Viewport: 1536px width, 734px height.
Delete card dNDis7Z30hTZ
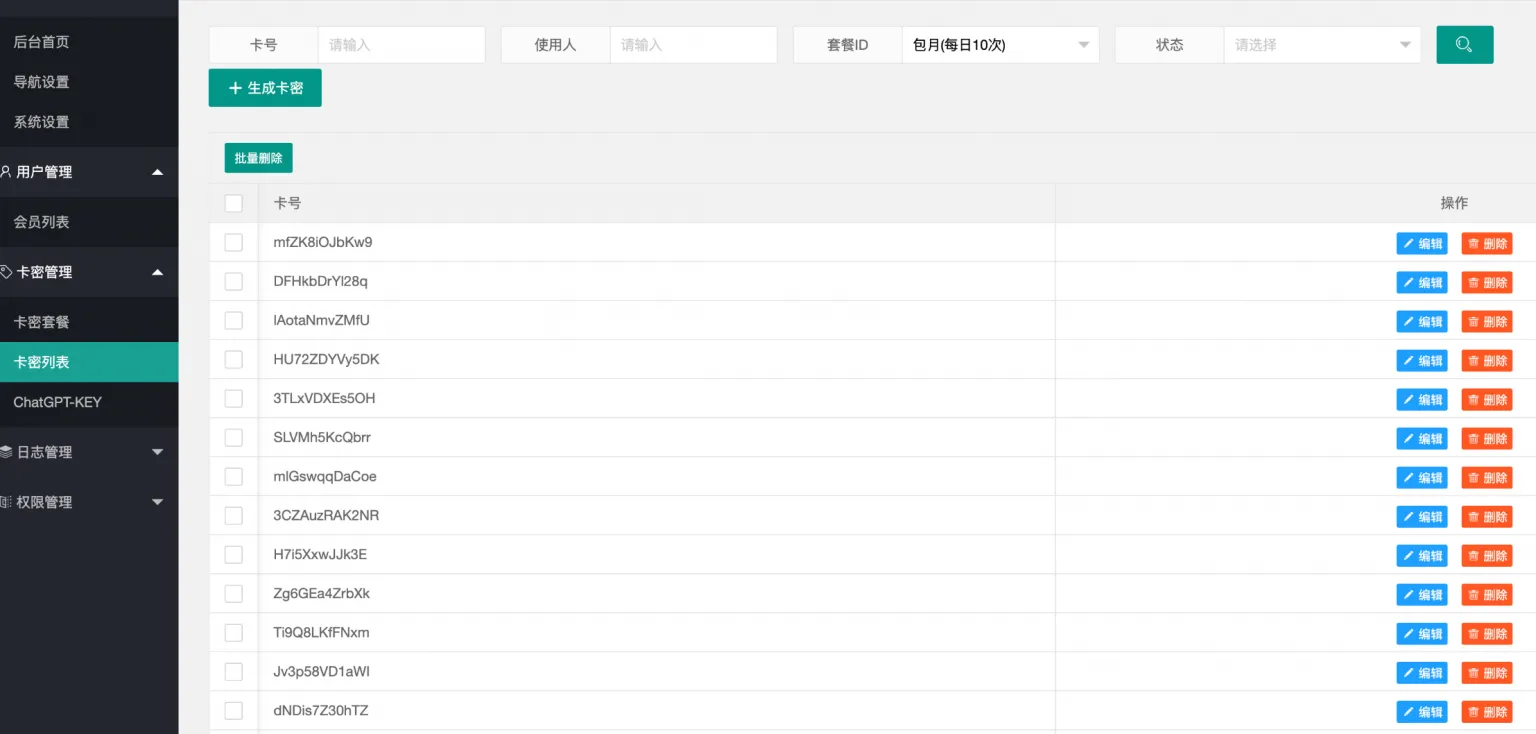tap(1487, 711)
